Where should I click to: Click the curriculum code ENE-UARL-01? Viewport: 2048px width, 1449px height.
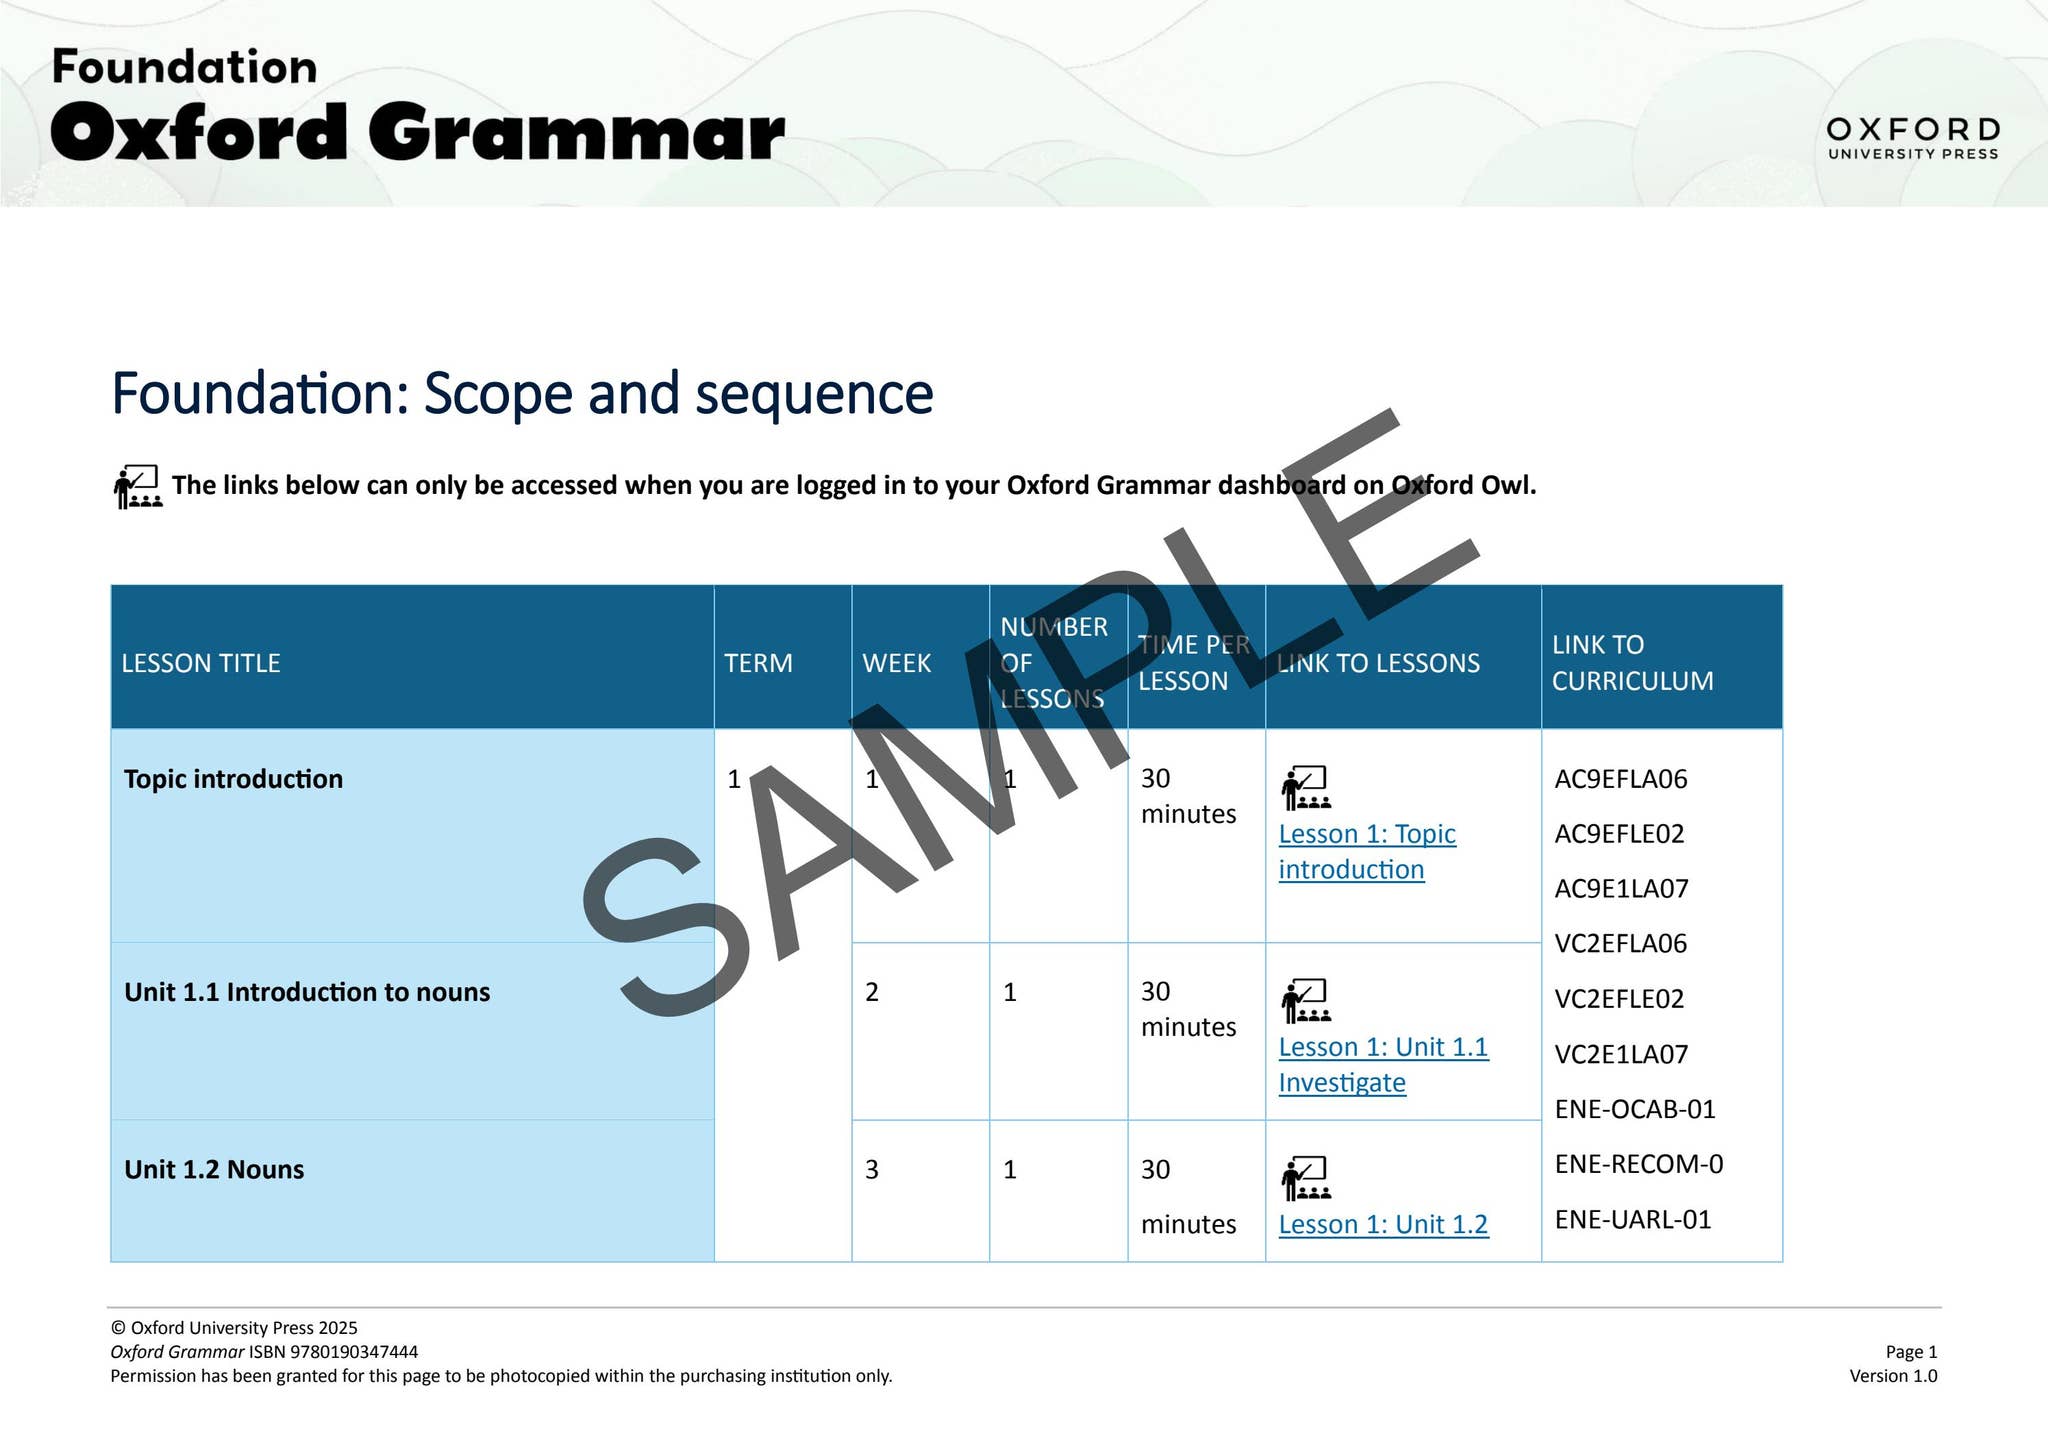(1633, 1220)
